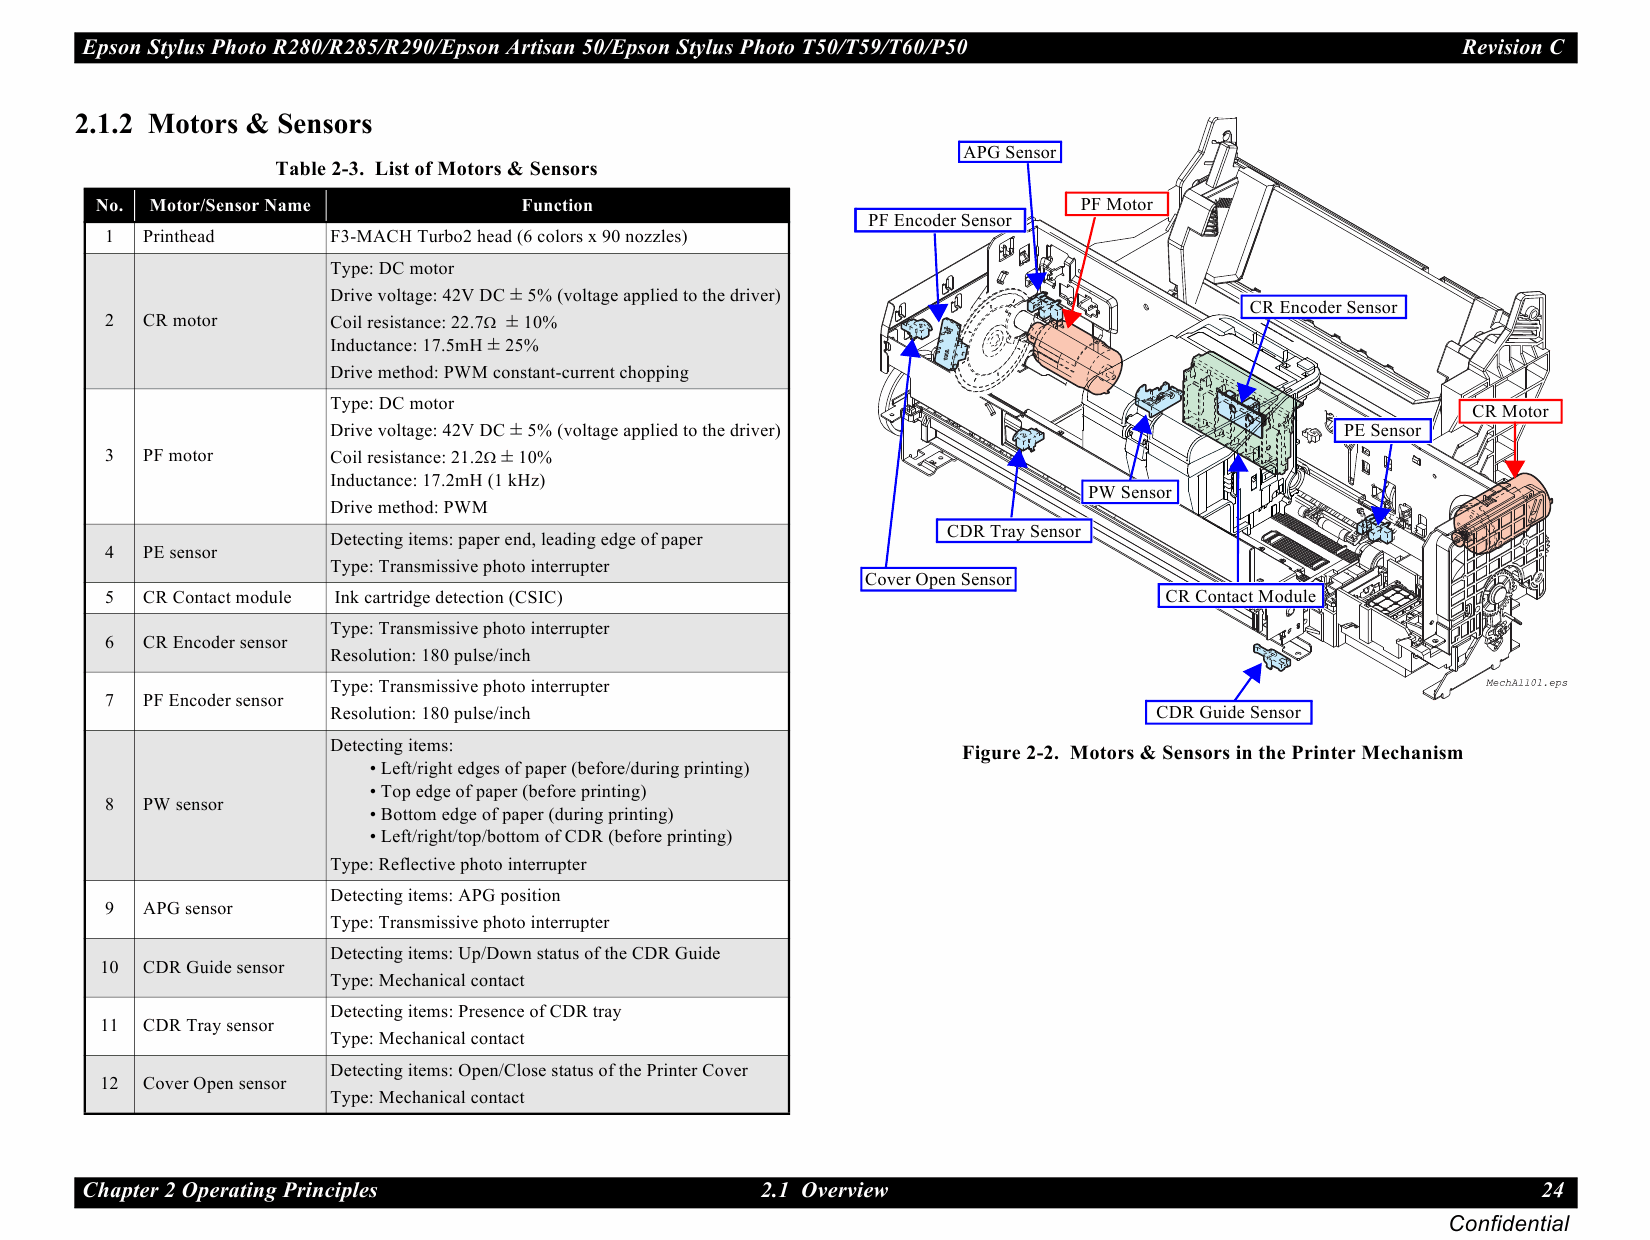The image size is (1650, 1240).
Task: Click the orange PF Motor part in diagram
Action: point(1074,354)
